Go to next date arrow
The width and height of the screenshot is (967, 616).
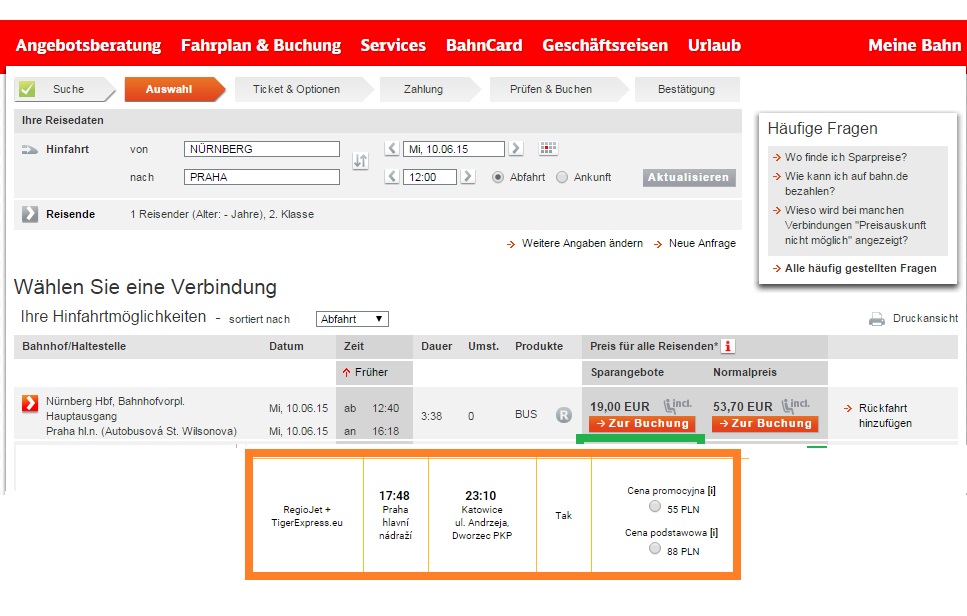[x=516, y=149]
